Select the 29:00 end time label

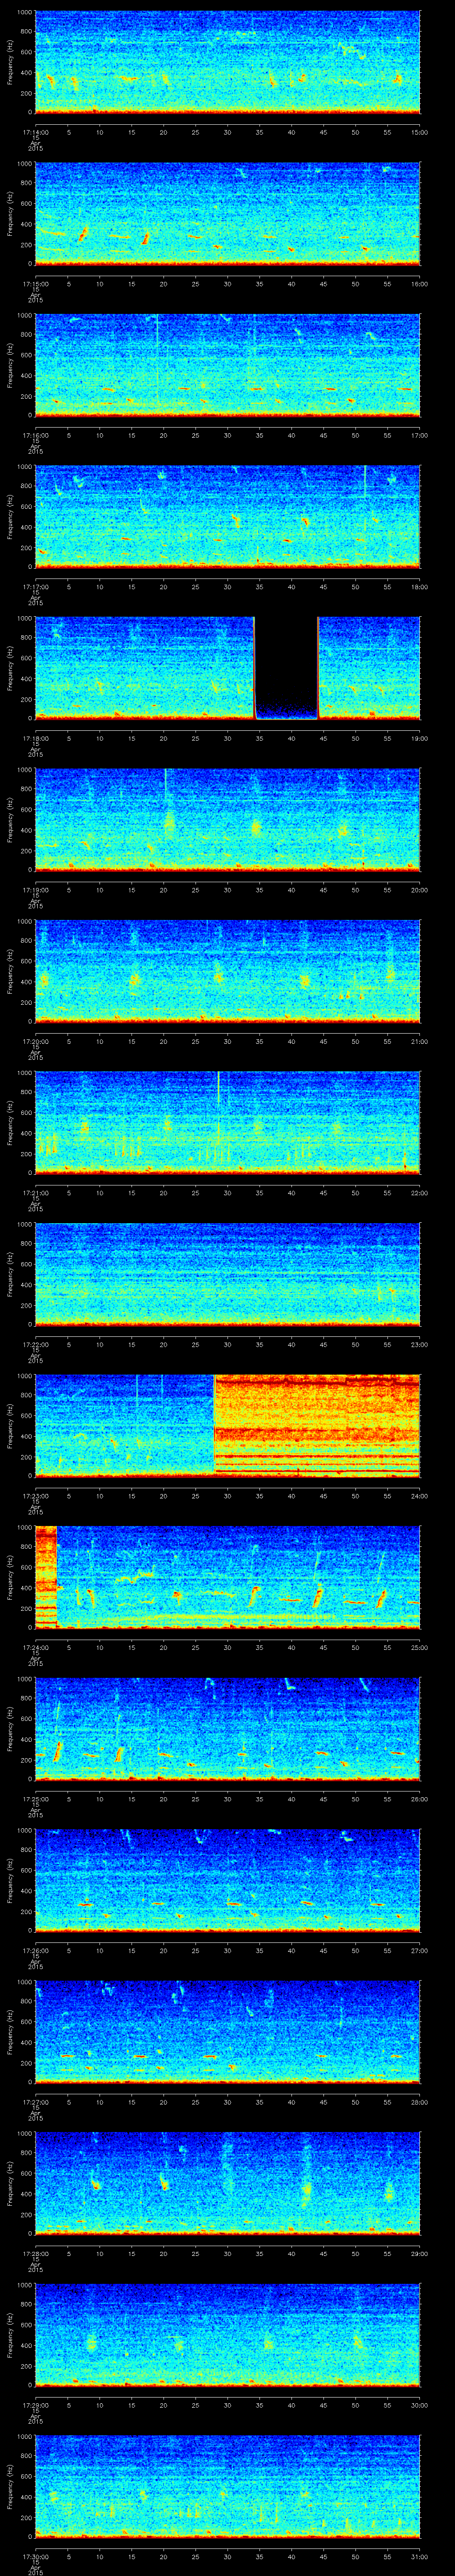click(x=419, y=2252)
